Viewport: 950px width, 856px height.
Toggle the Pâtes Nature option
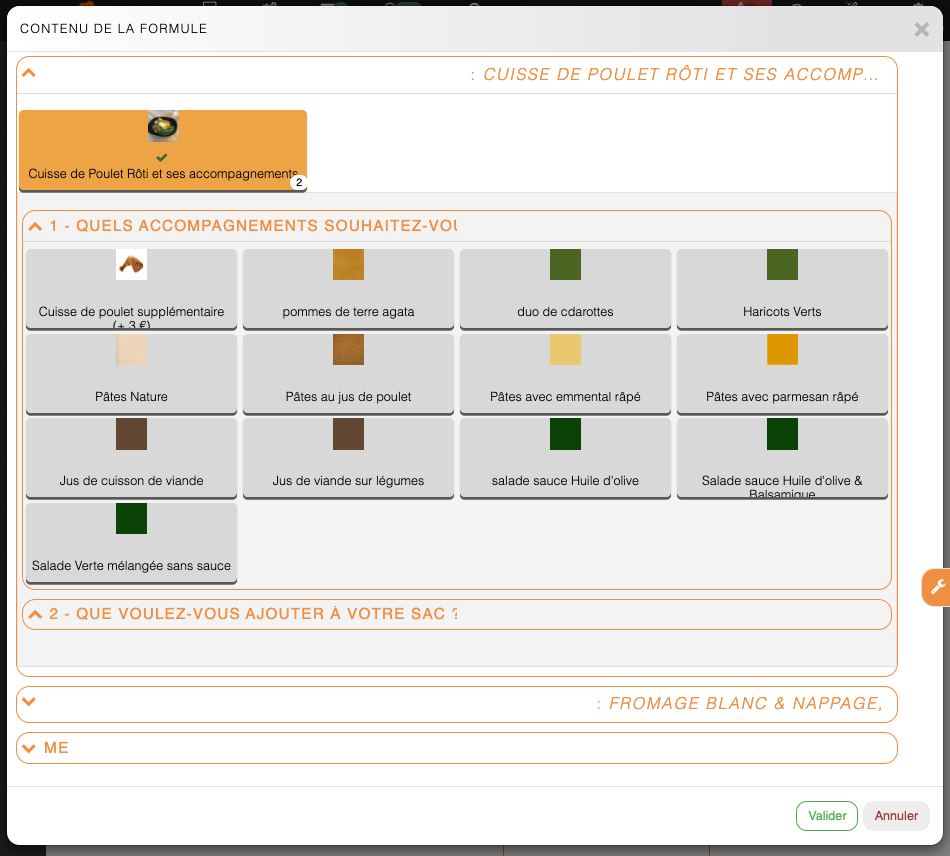(x=131, y=373)
